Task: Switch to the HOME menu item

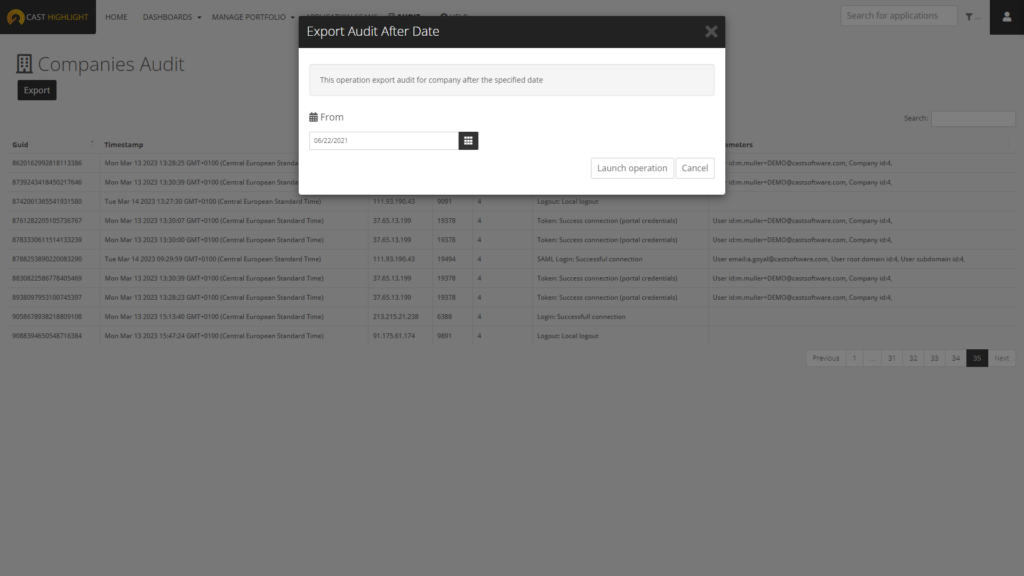Action: click(x=116, y=17)
